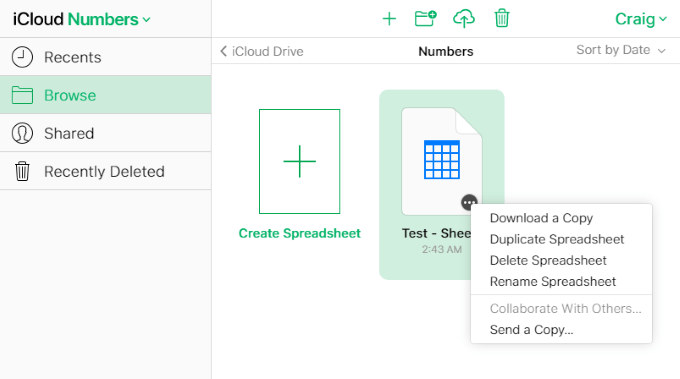Click the trash icon beside Recently Deleted
The height and width of the screenshot is (379, 680).
pos(22,171)
